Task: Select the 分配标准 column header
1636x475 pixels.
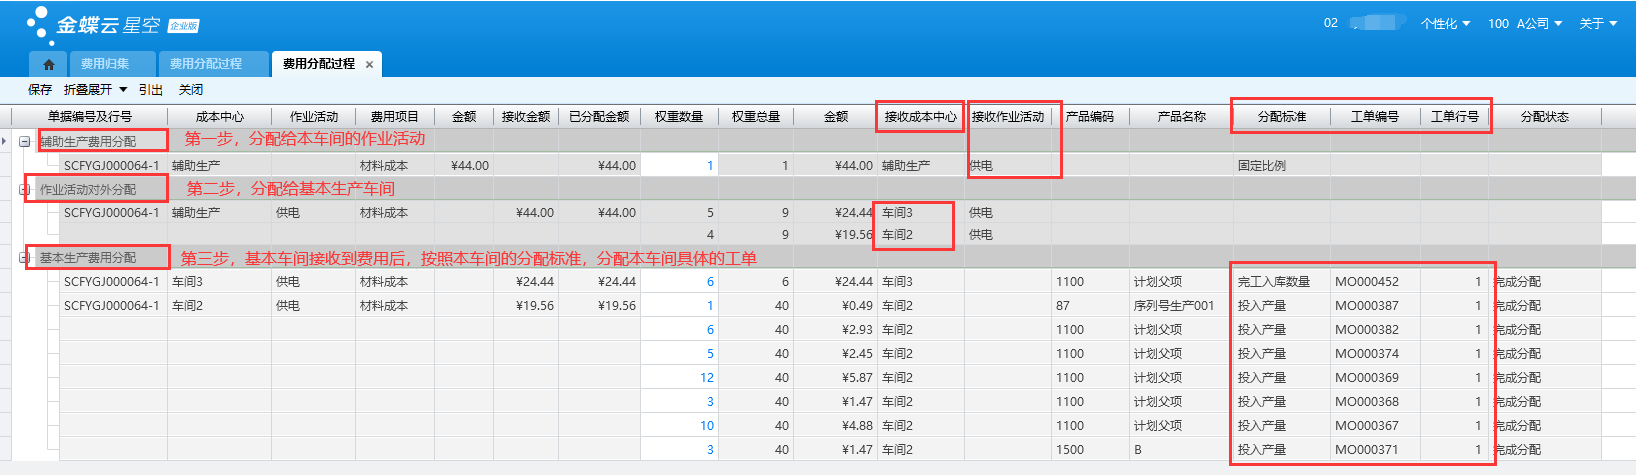Action: (x=1282, y=117)
